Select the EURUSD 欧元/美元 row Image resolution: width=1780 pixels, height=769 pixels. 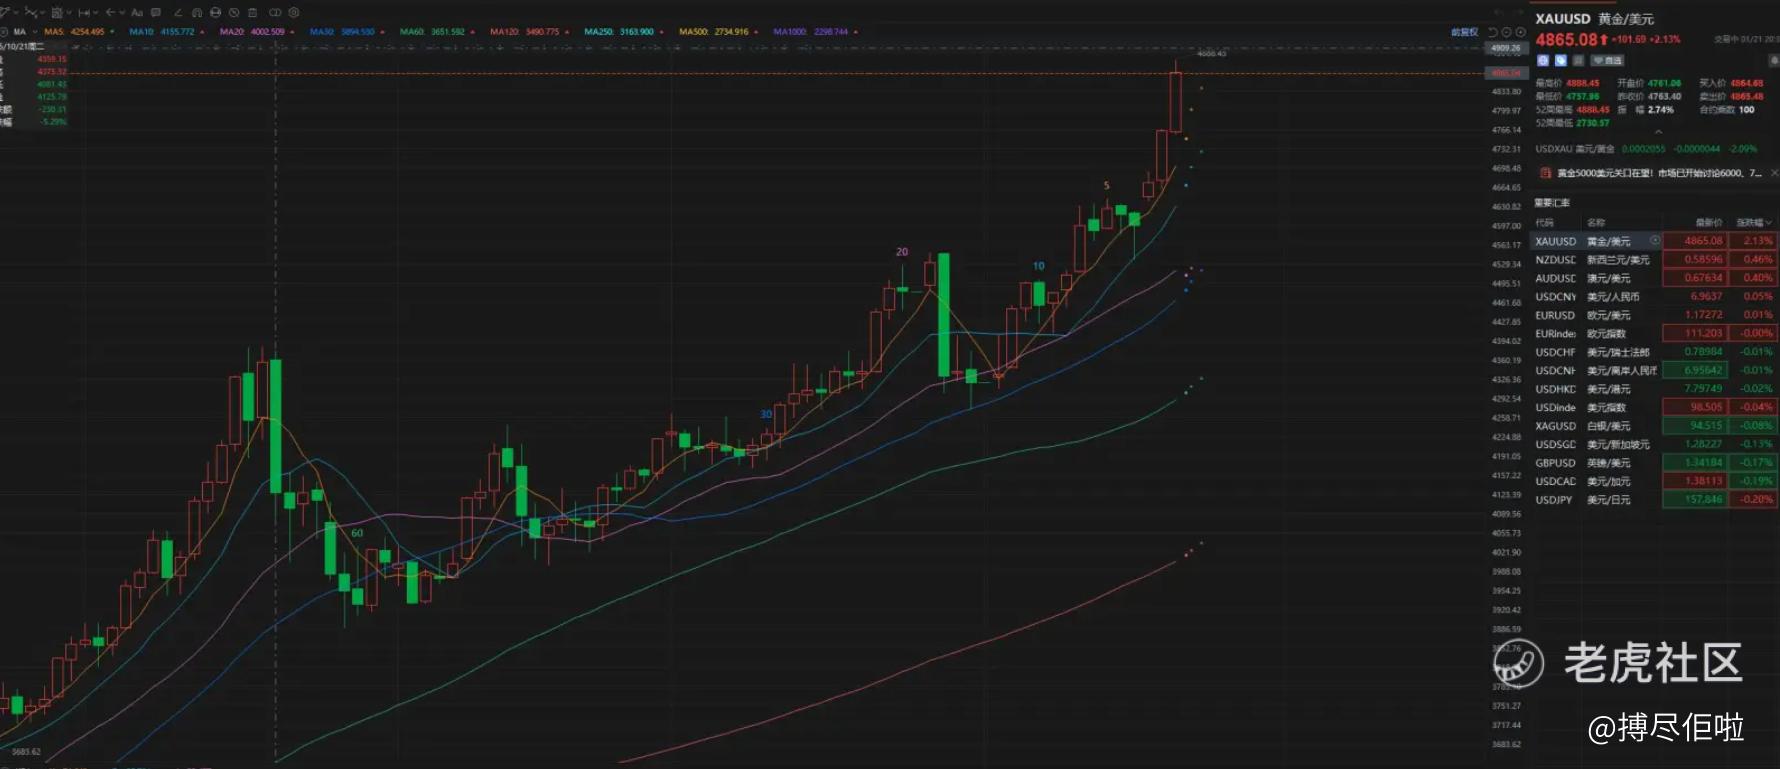[x=1654, y=315]
